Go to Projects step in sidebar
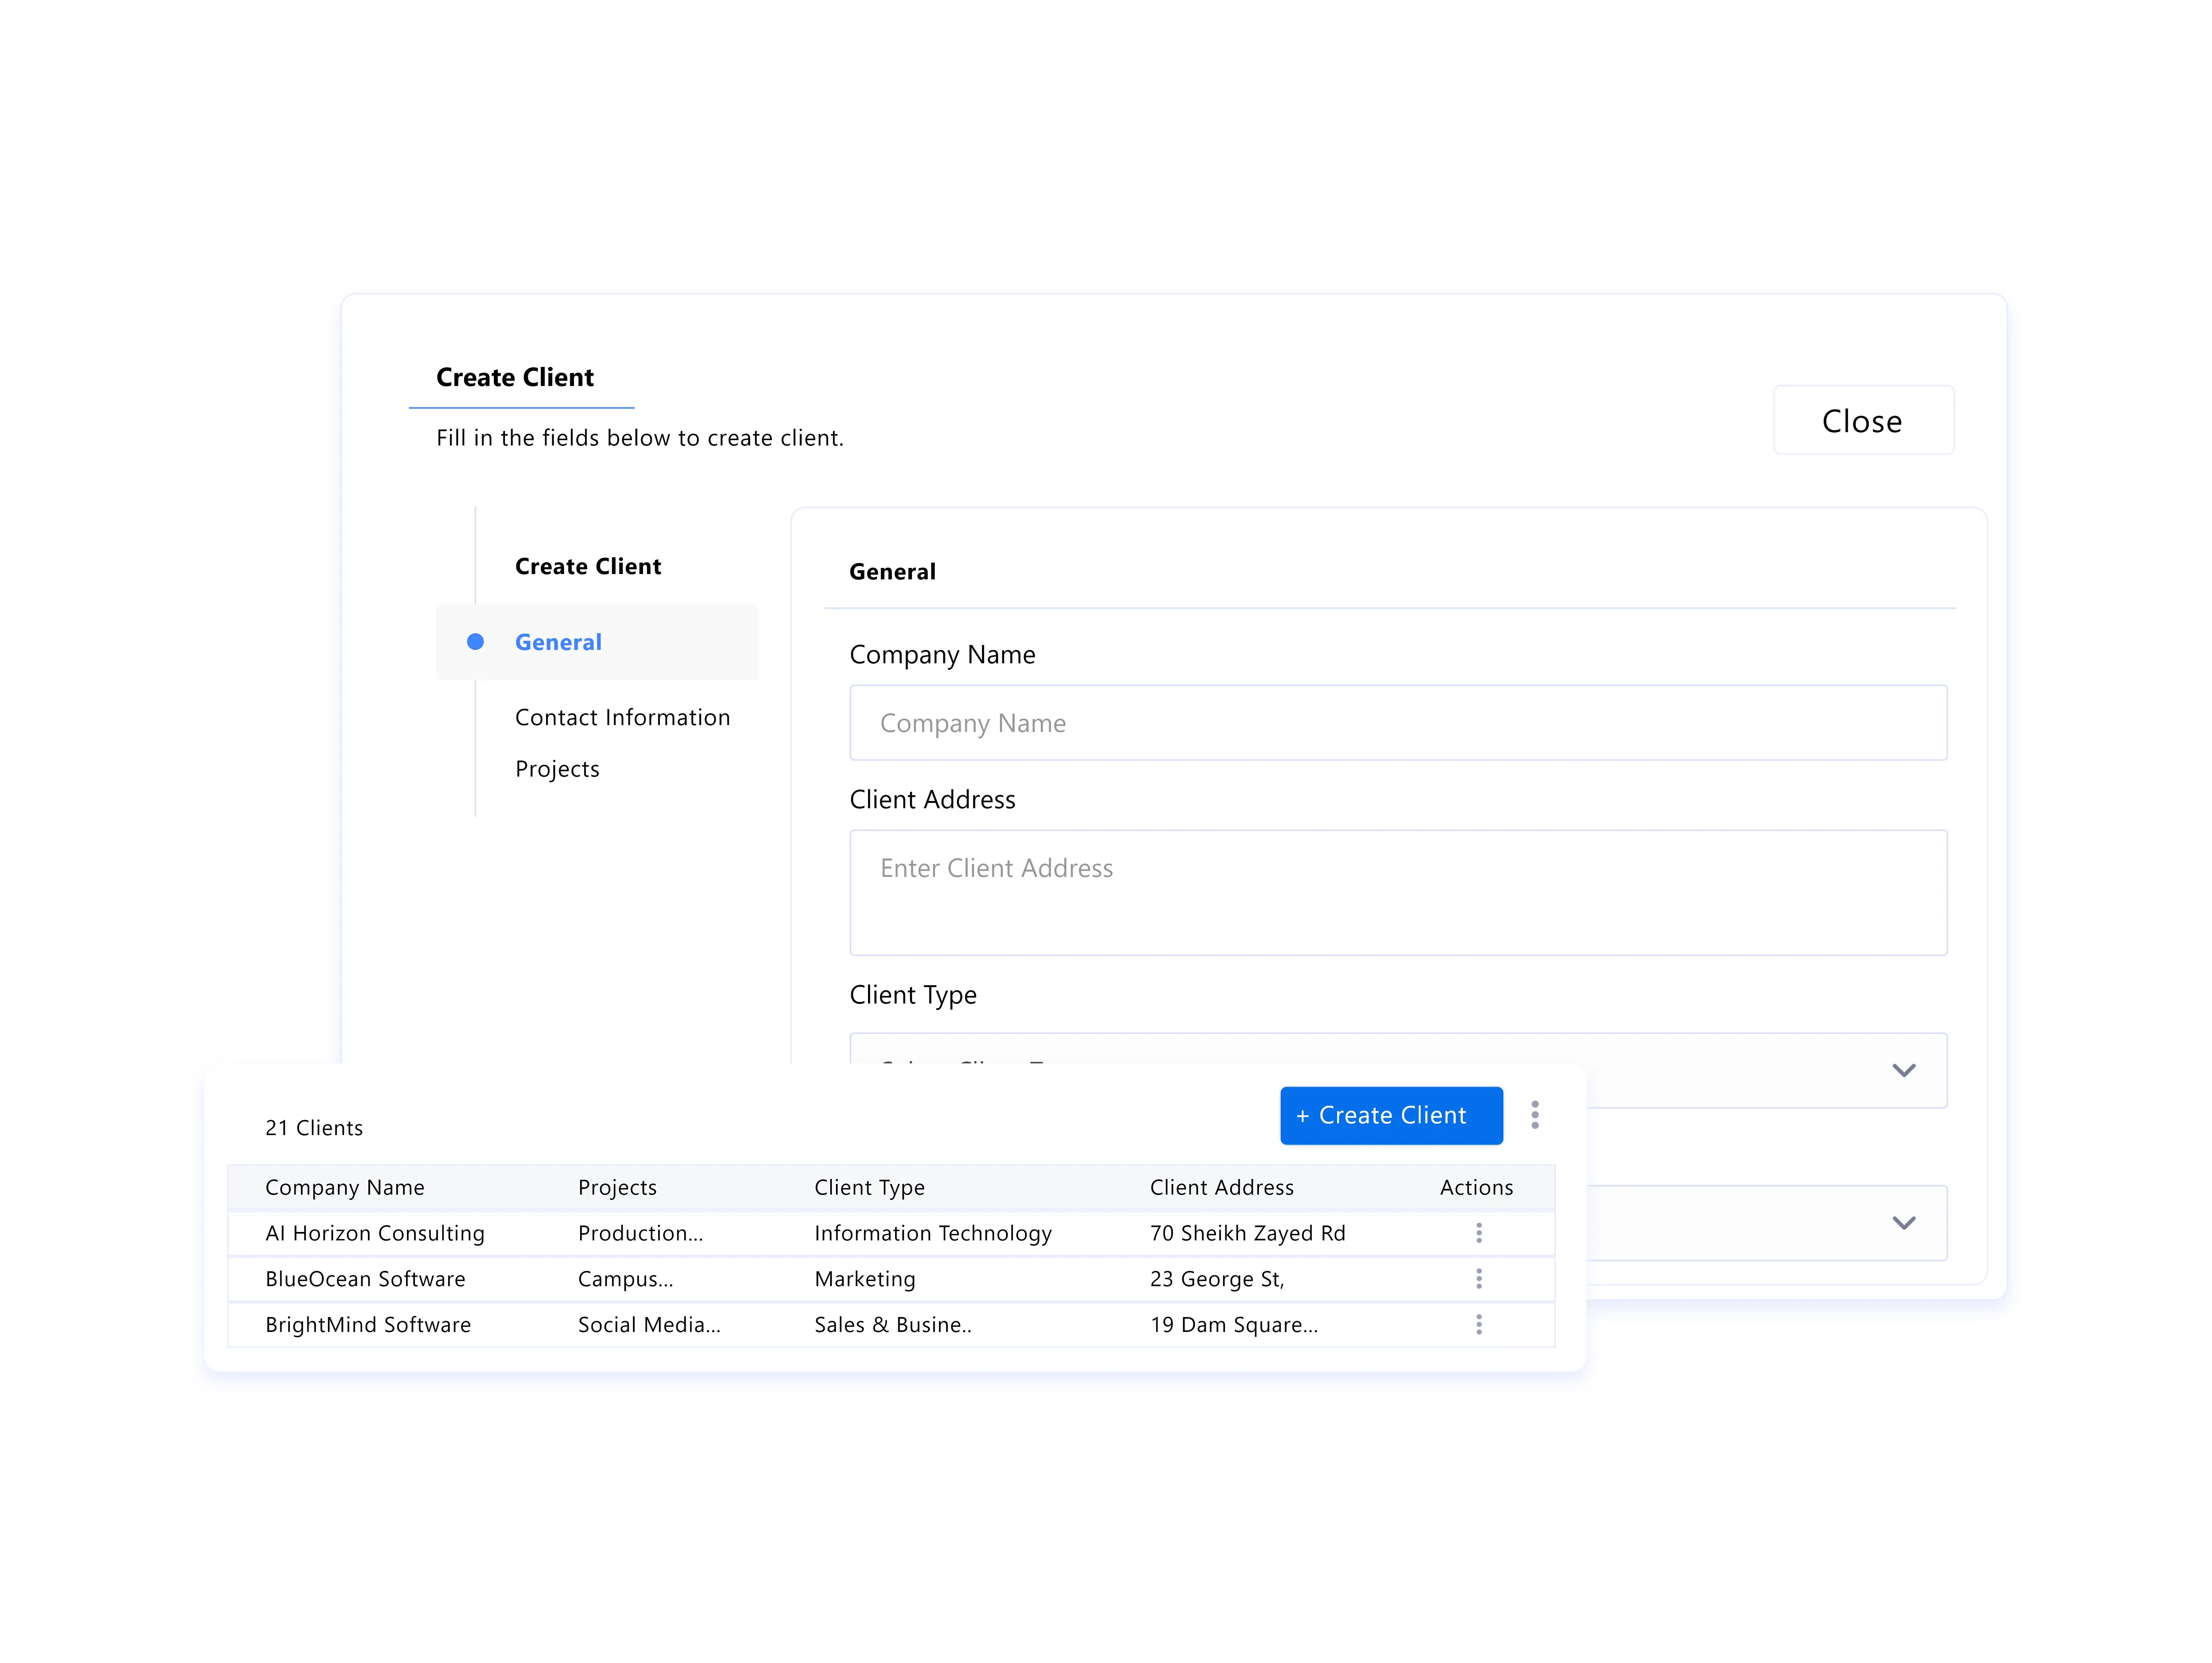Viewport: 2212px width, 1663px height. (x=557, y=769)
